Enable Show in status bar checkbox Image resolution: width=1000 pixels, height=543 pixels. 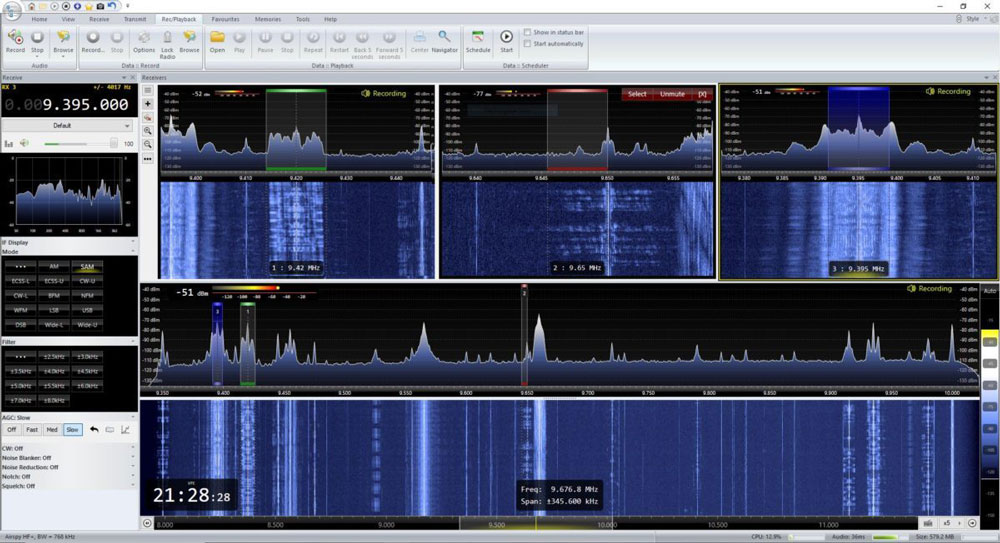click(x=527, y=32)
